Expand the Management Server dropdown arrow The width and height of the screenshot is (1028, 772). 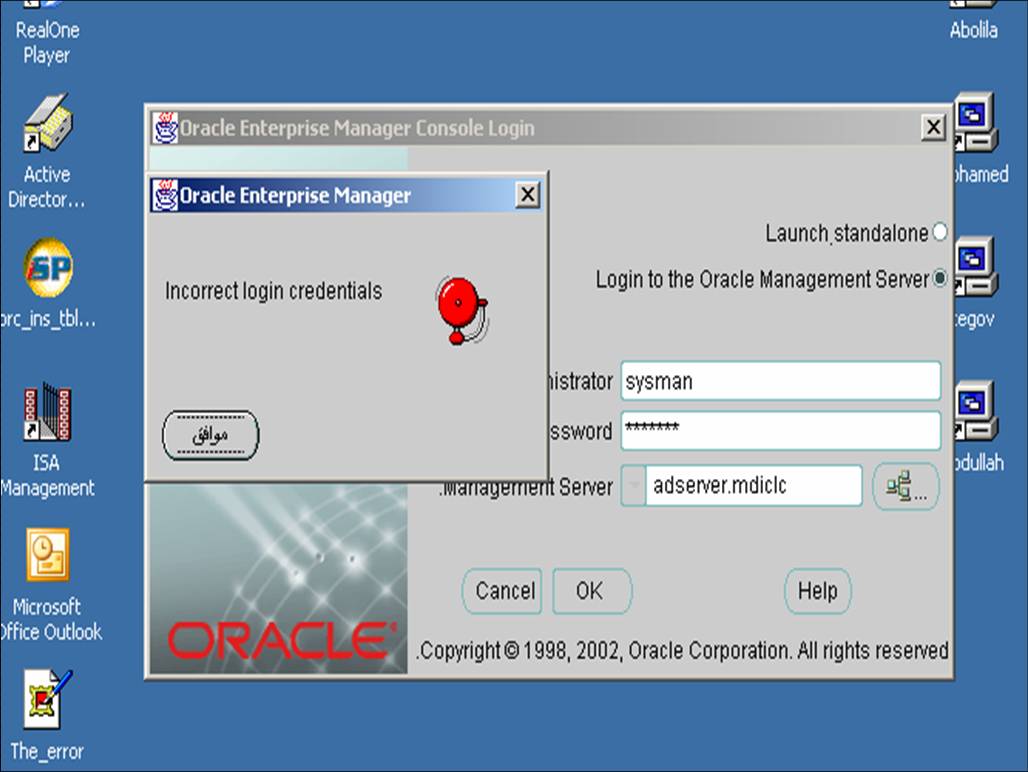click(x=633, y=487)
